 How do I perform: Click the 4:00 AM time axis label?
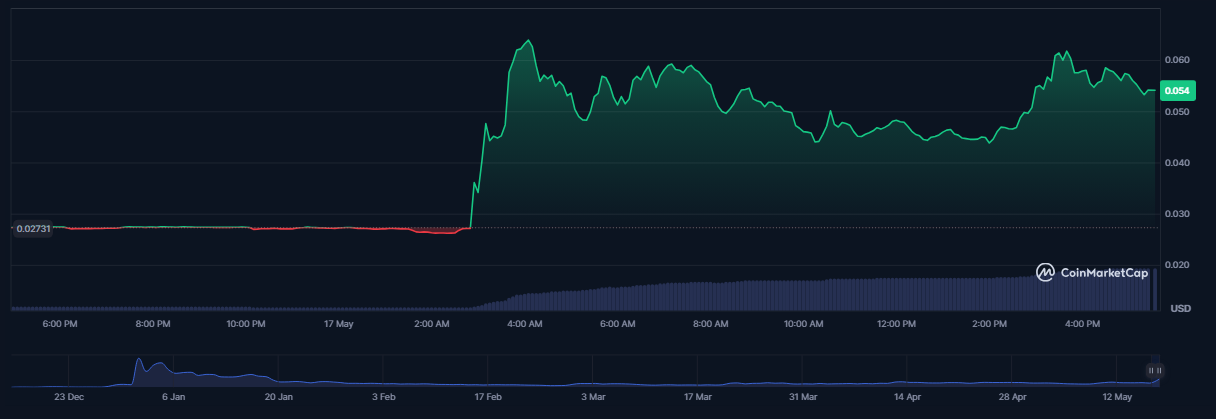point(525,324)
